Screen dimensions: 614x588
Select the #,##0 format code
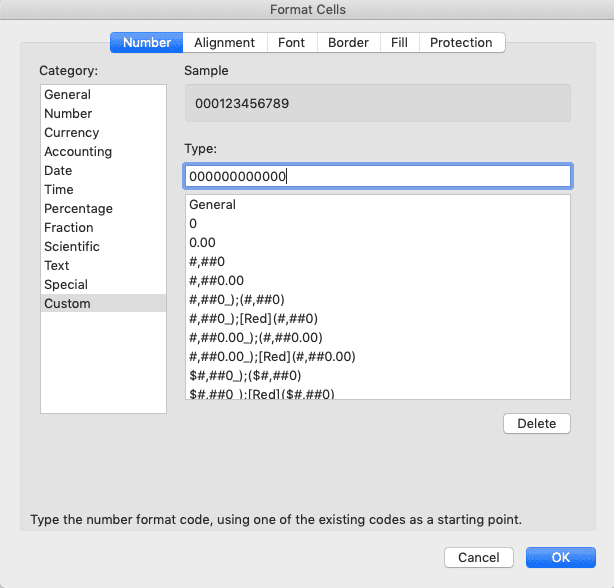[378, 262]
